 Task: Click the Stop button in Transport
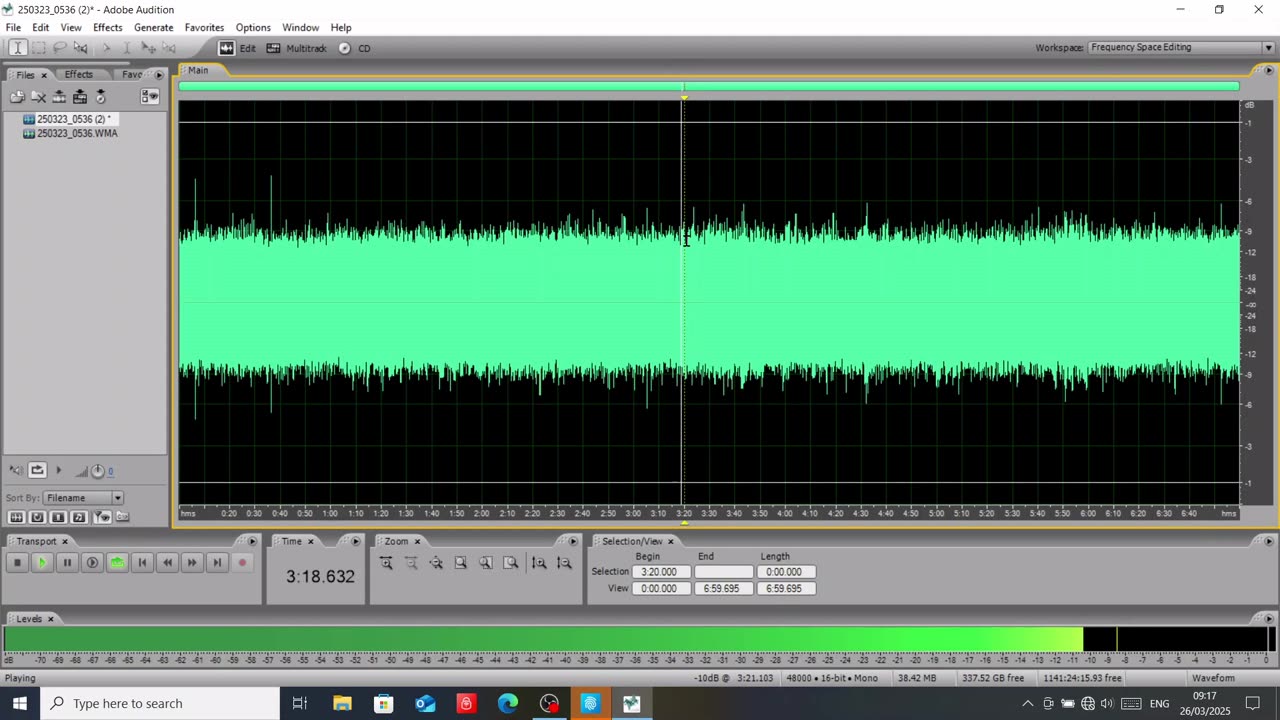click(x=17, y=563)
